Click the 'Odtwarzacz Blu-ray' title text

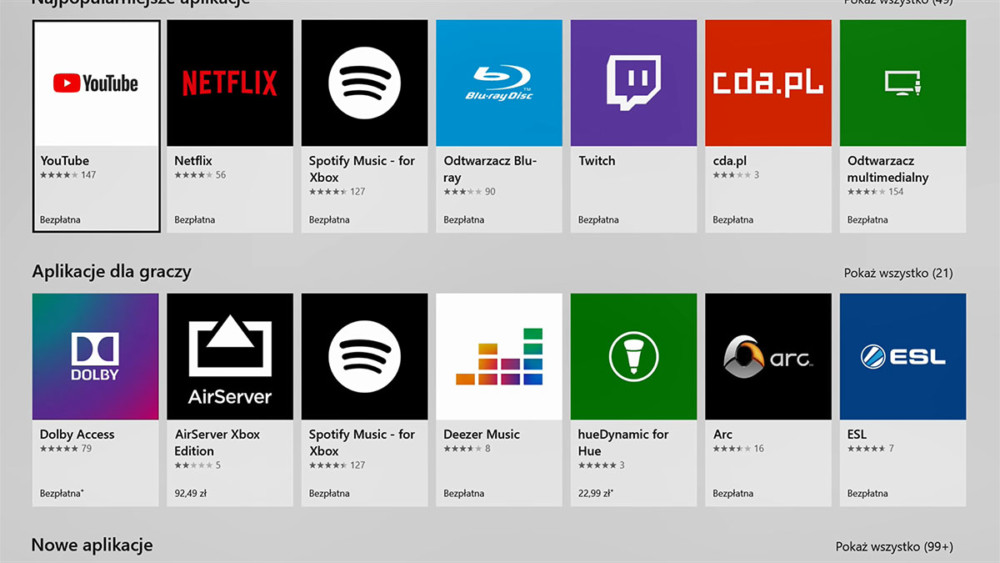point(490,169)
